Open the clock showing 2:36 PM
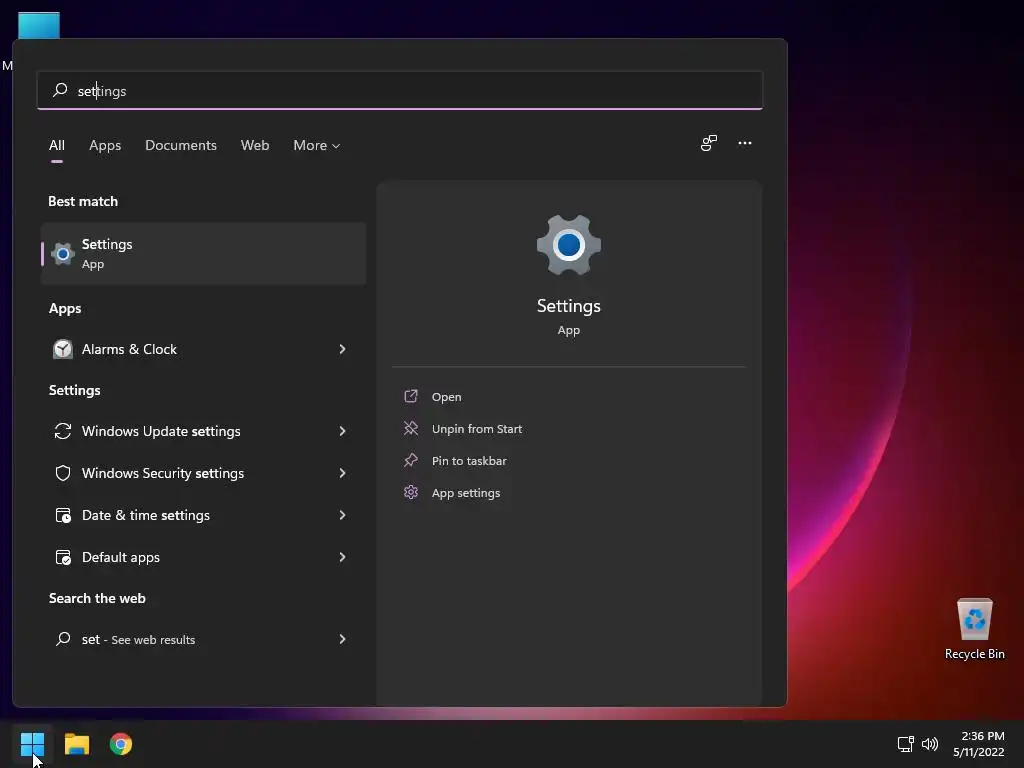 [x=978, y=744]
